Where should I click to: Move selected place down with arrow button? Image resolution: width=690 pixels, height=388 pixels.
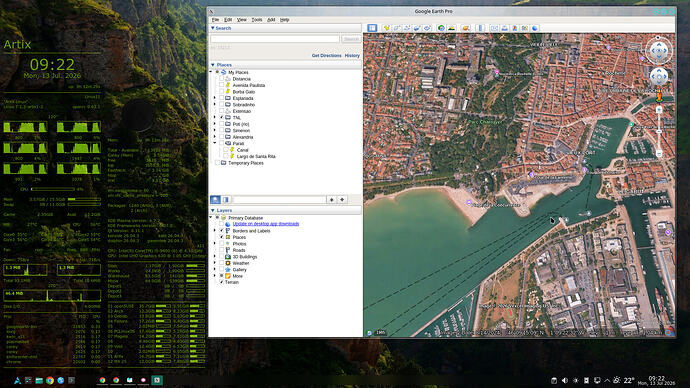[x=342, y=200]
